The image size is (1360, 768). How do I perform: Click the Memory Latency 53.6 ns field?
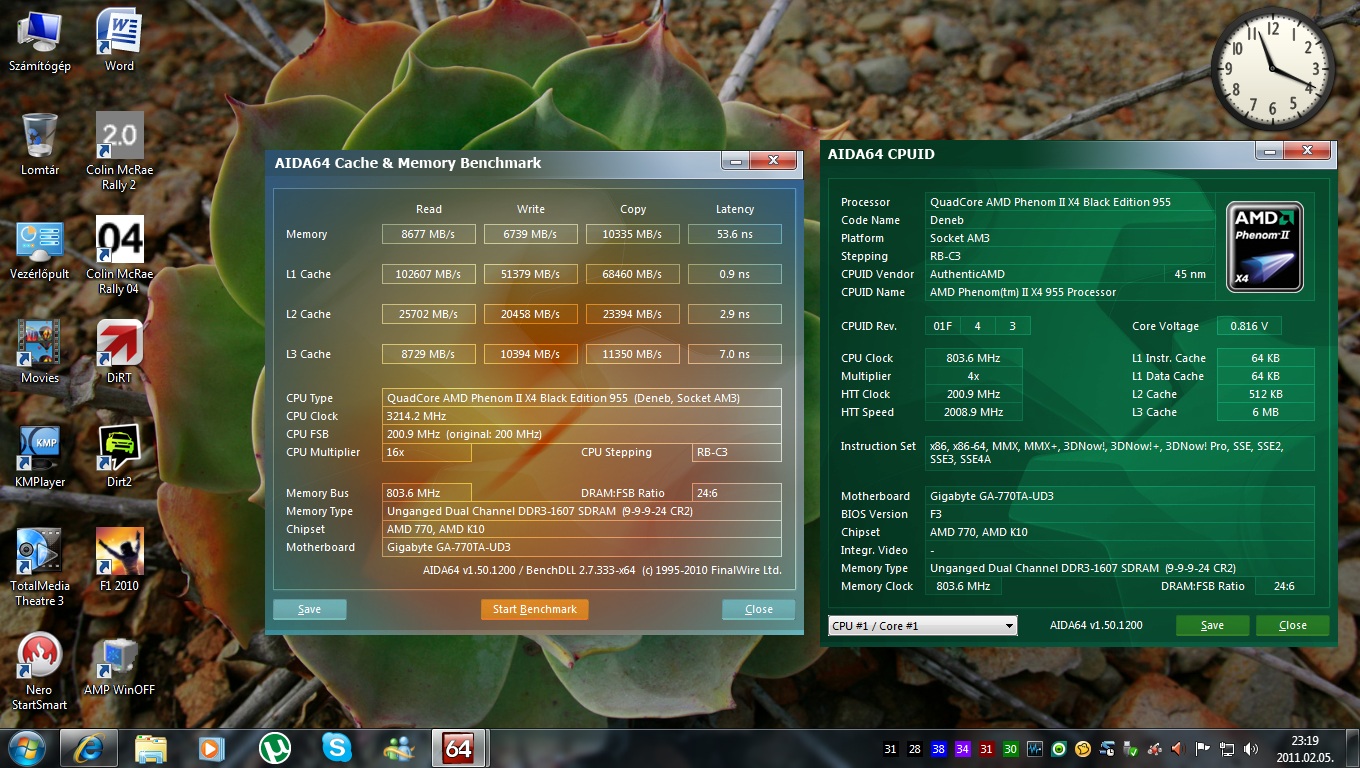733,234
